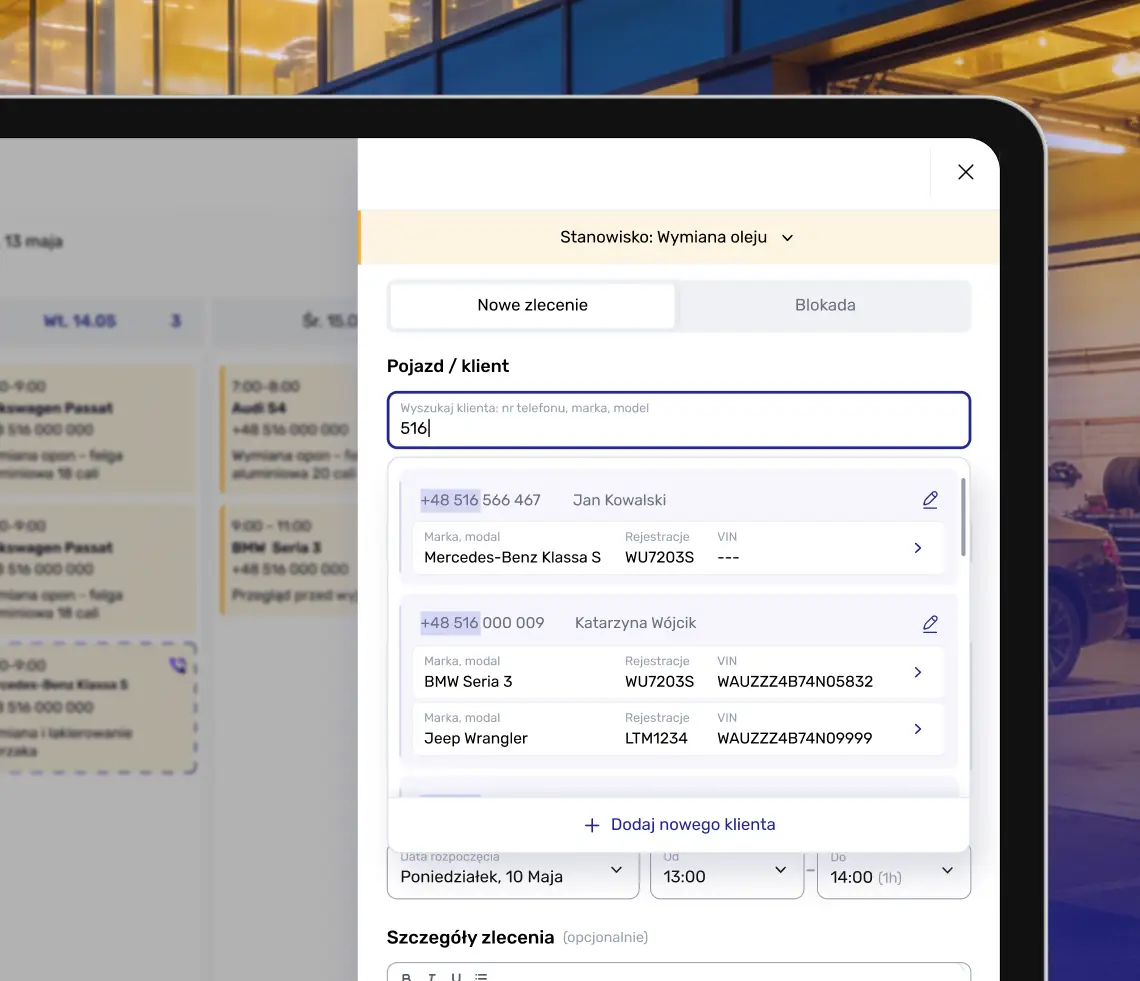Expand details for Mercedes-Benz Klassa S
The image size is (1140, 981).
coord(918,548)
